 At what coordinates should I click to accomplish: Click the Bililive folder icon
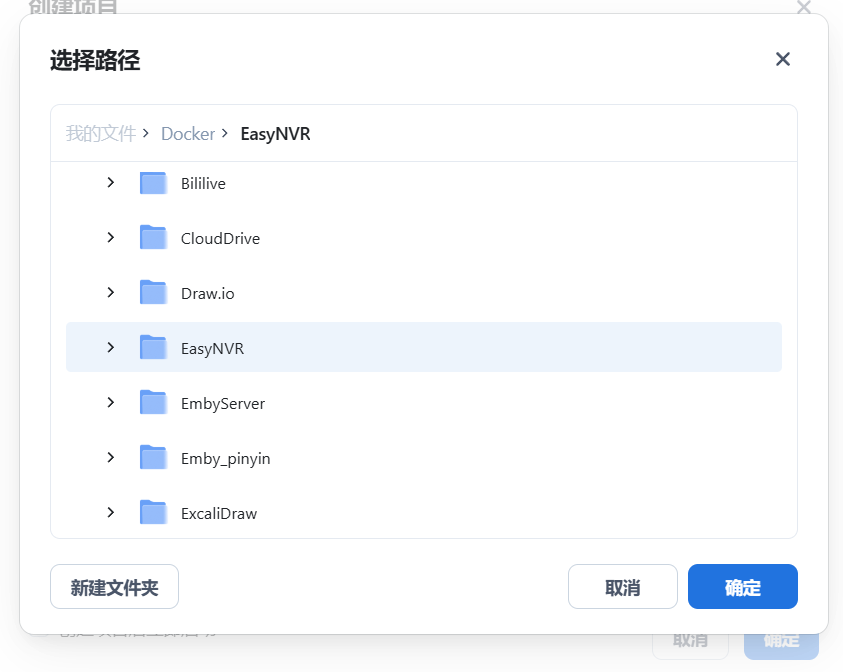pos(153,183)
